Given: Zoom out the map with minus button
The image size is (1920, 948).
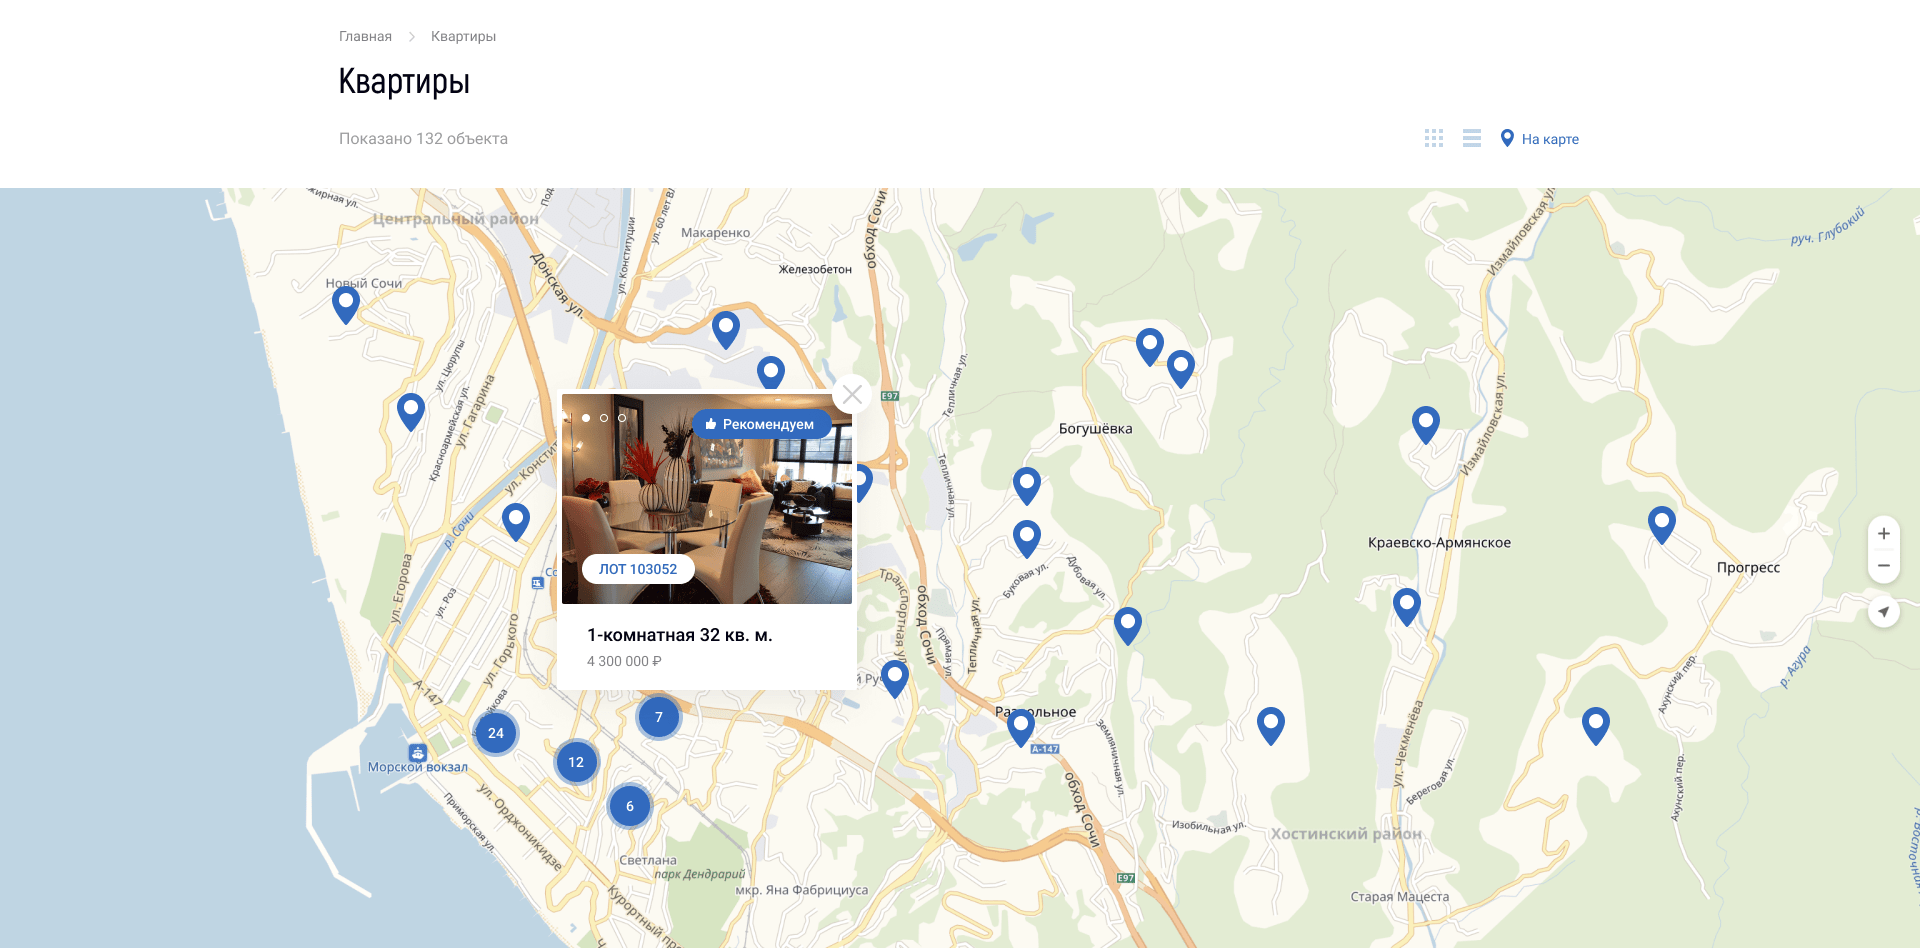Looking at the screenshot, I should point(1884,566).
